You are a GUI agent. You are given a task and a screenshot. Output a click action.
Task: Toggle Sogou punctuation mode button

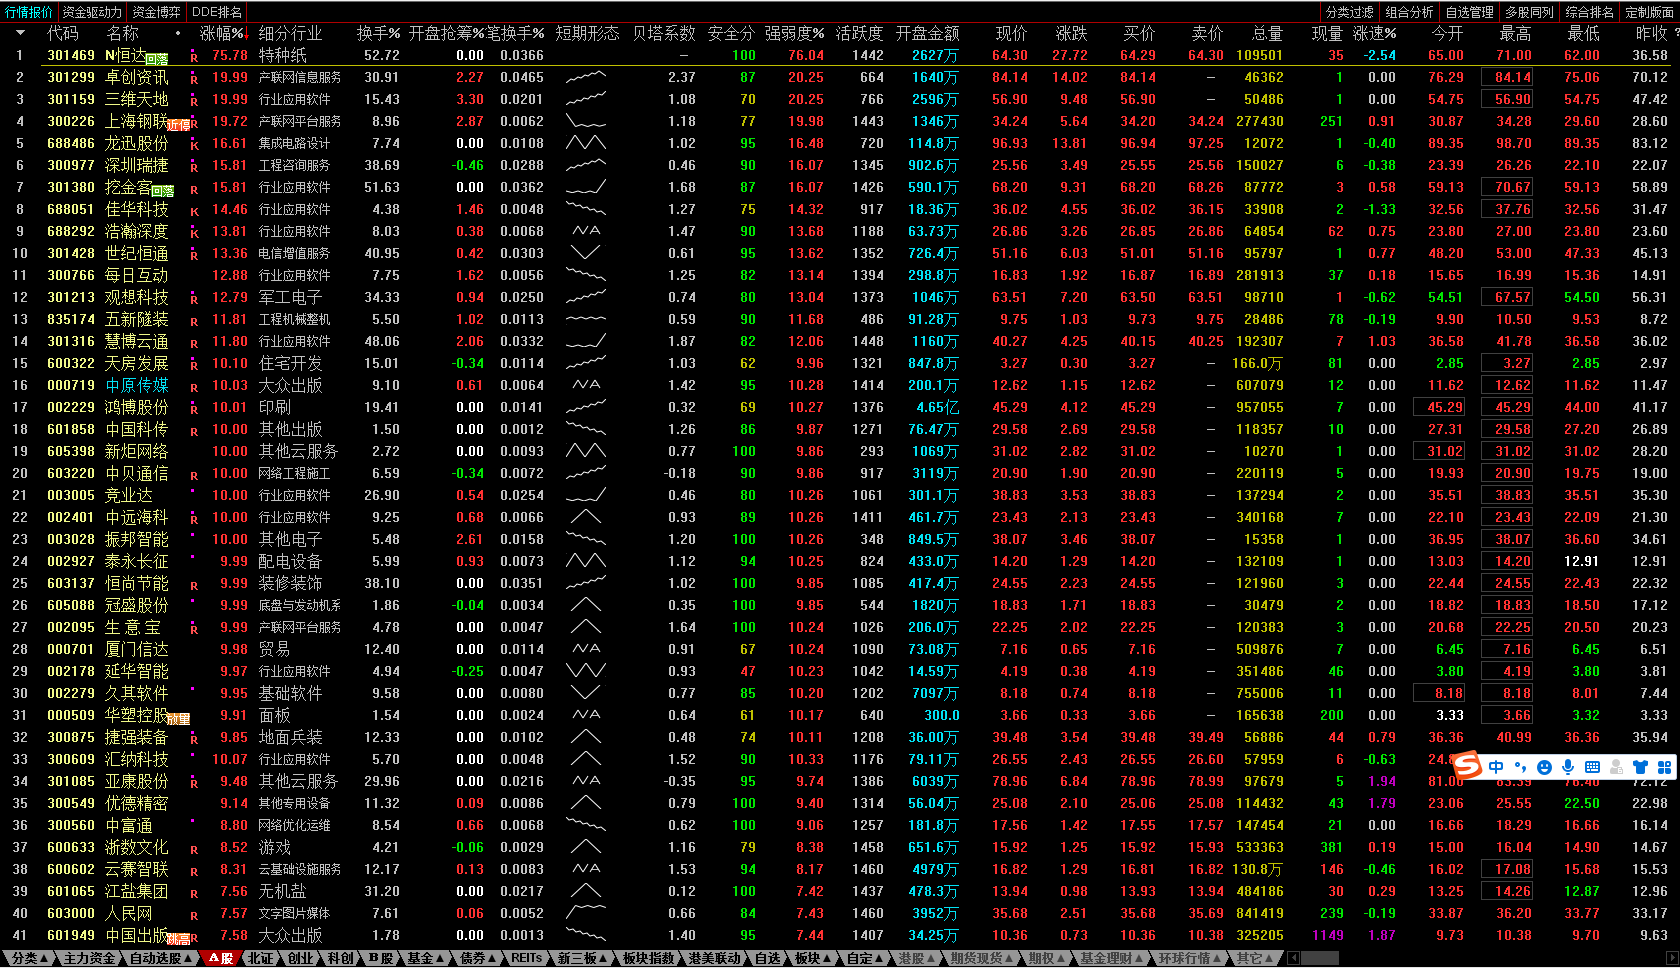tap(1520, 767)
